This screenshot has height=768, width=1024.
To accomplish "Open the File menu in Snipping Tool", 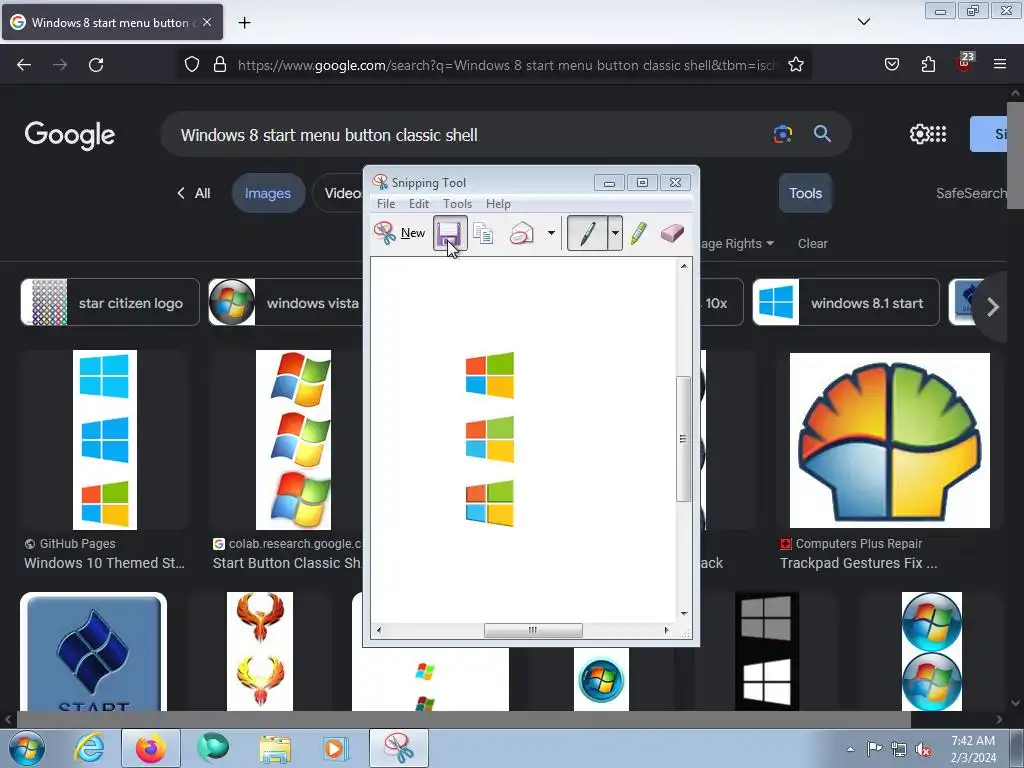I will pyautogui.click(x=386, y=204).
